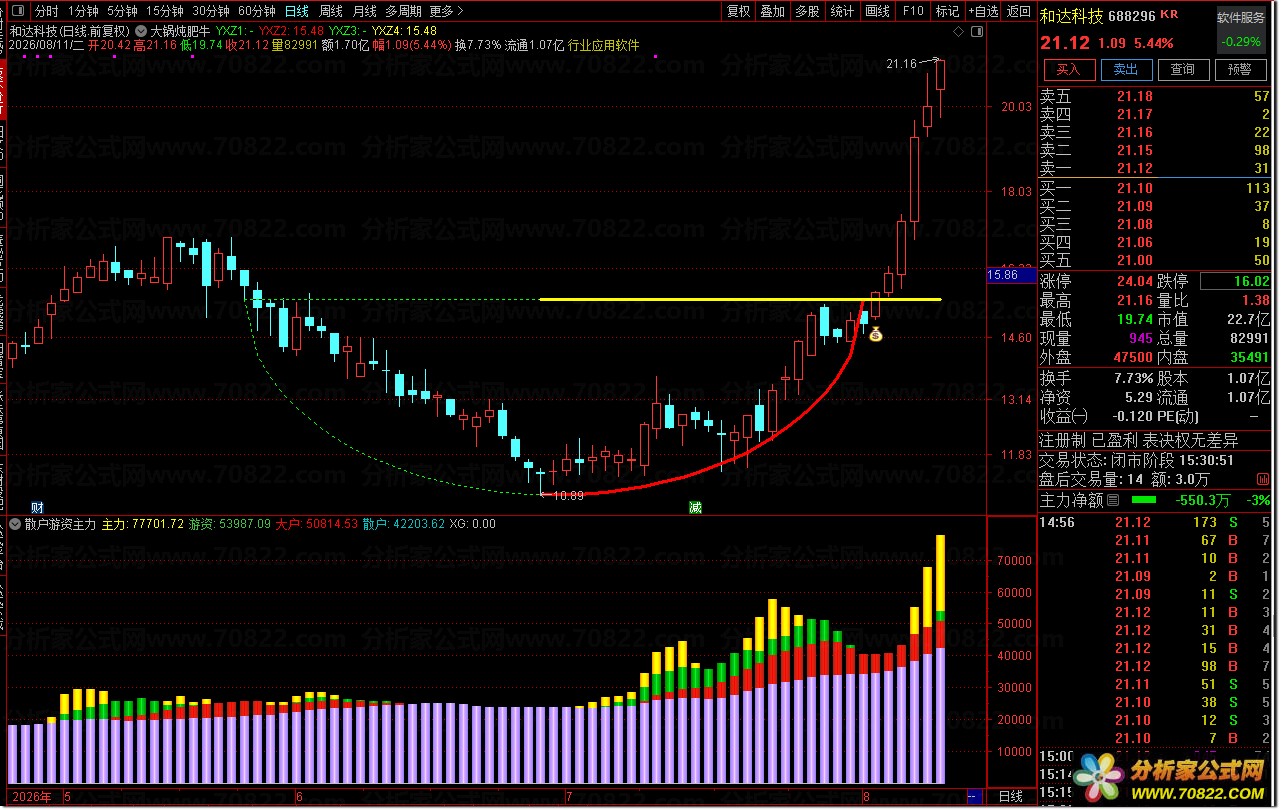This screenshot has width=1281, height=810.
Task: Select the 60分钟 period tab
Action: pos(256,11)
